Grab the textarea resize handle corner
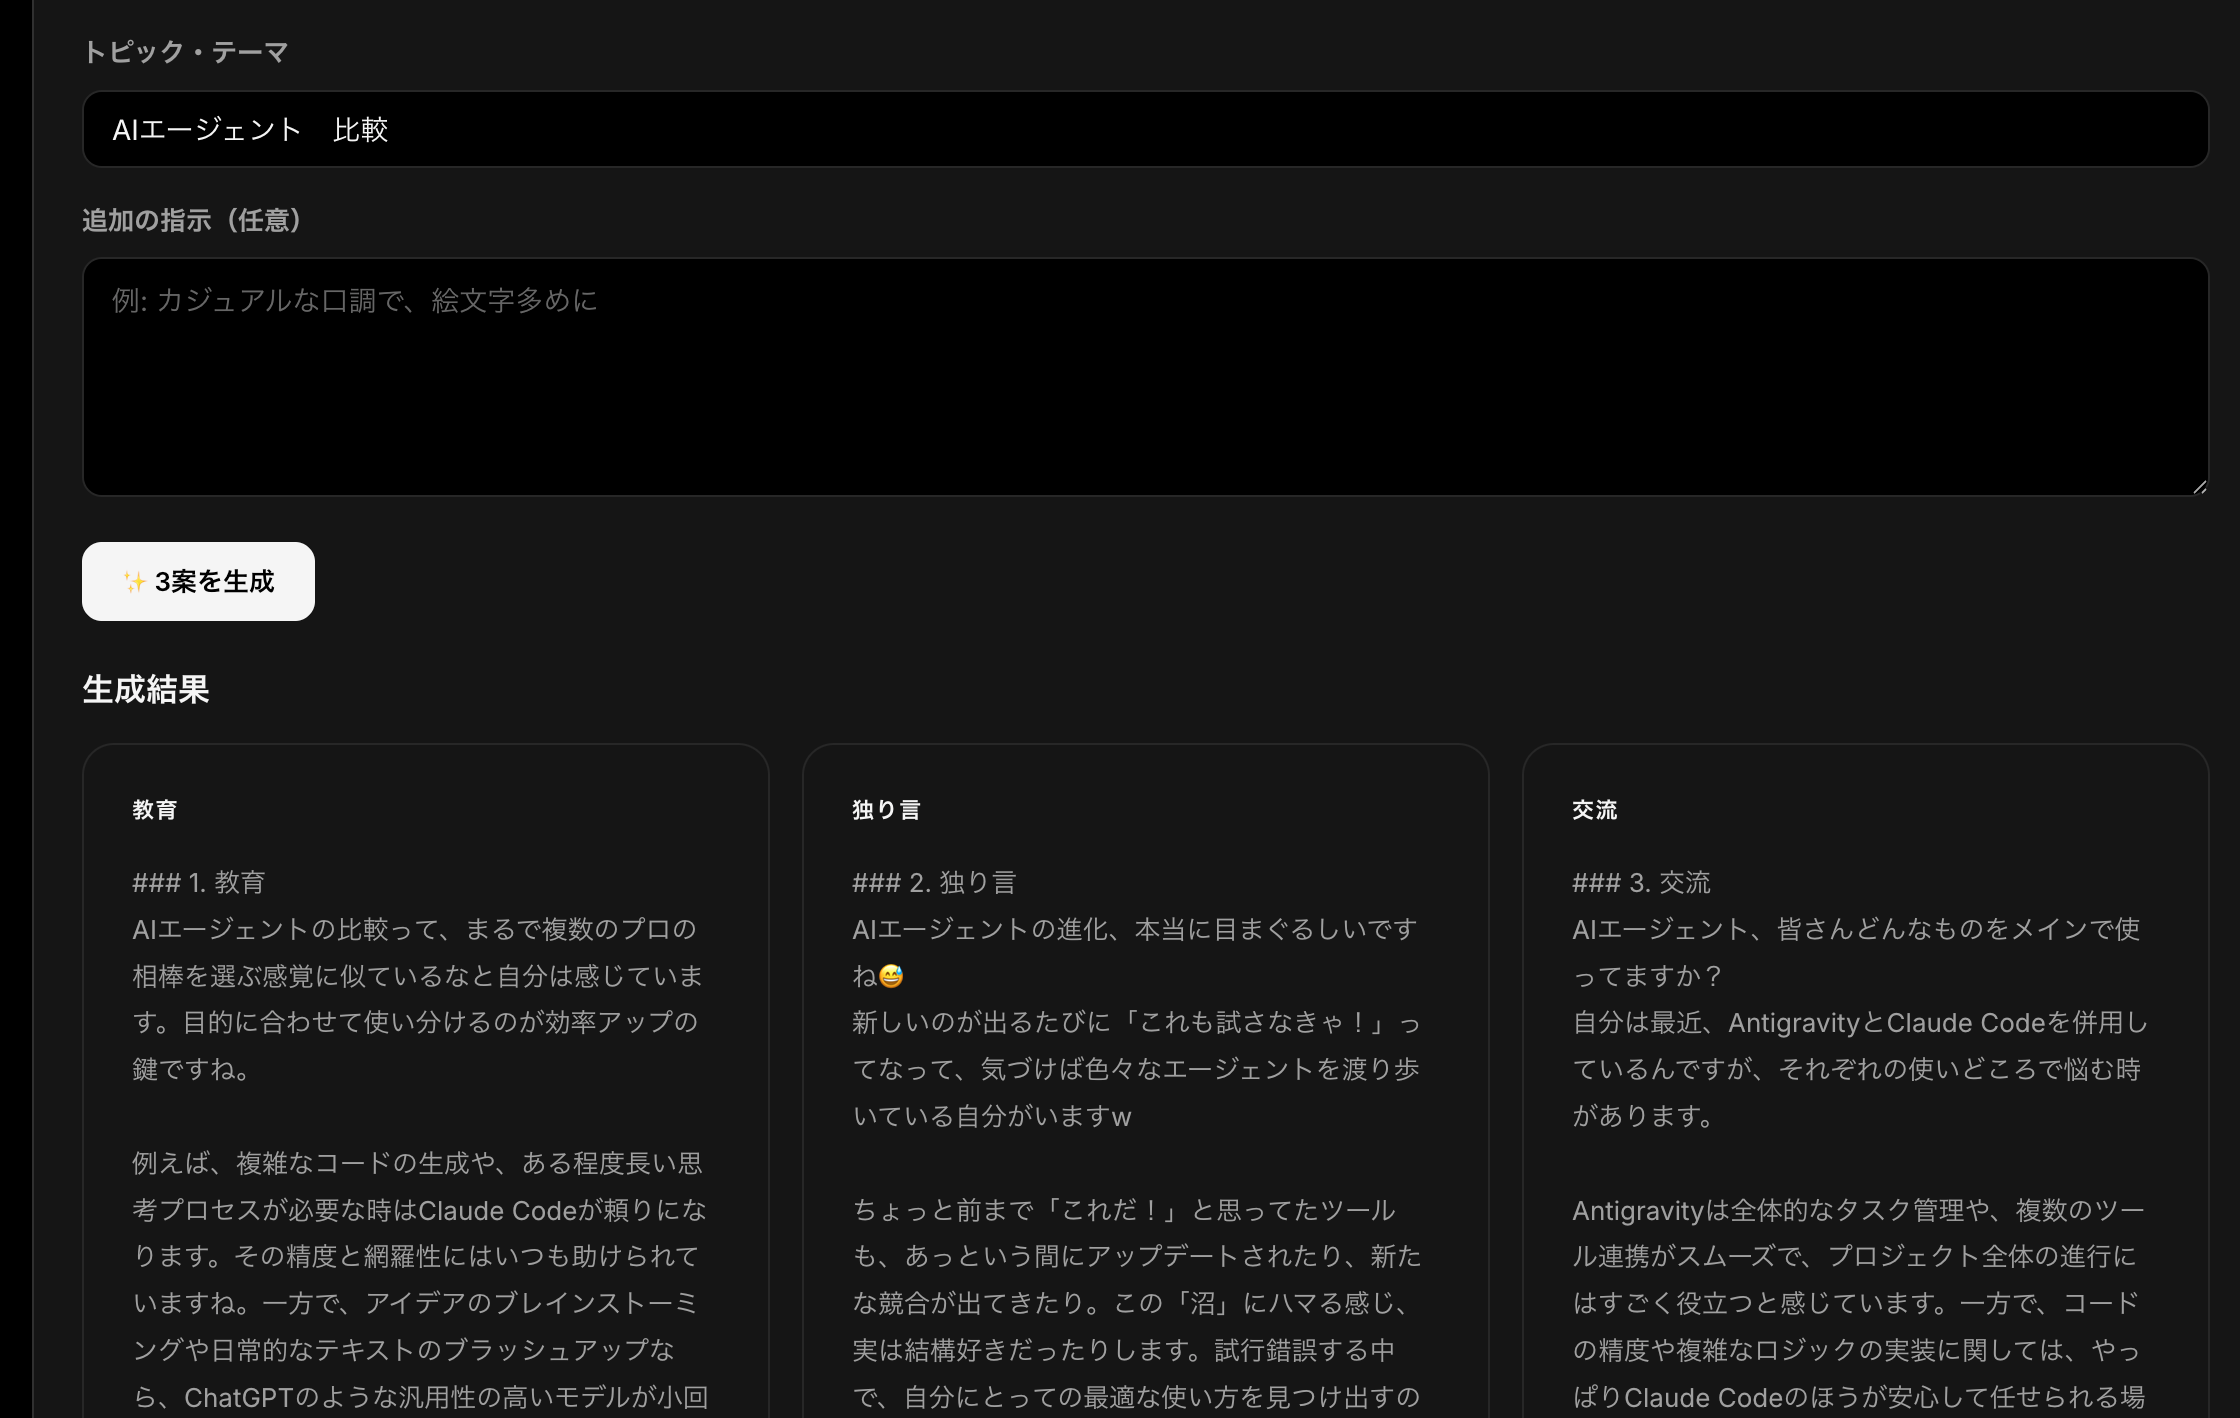The width and height of the screenshot is (2240, 1418). (x=2199, y=487)
